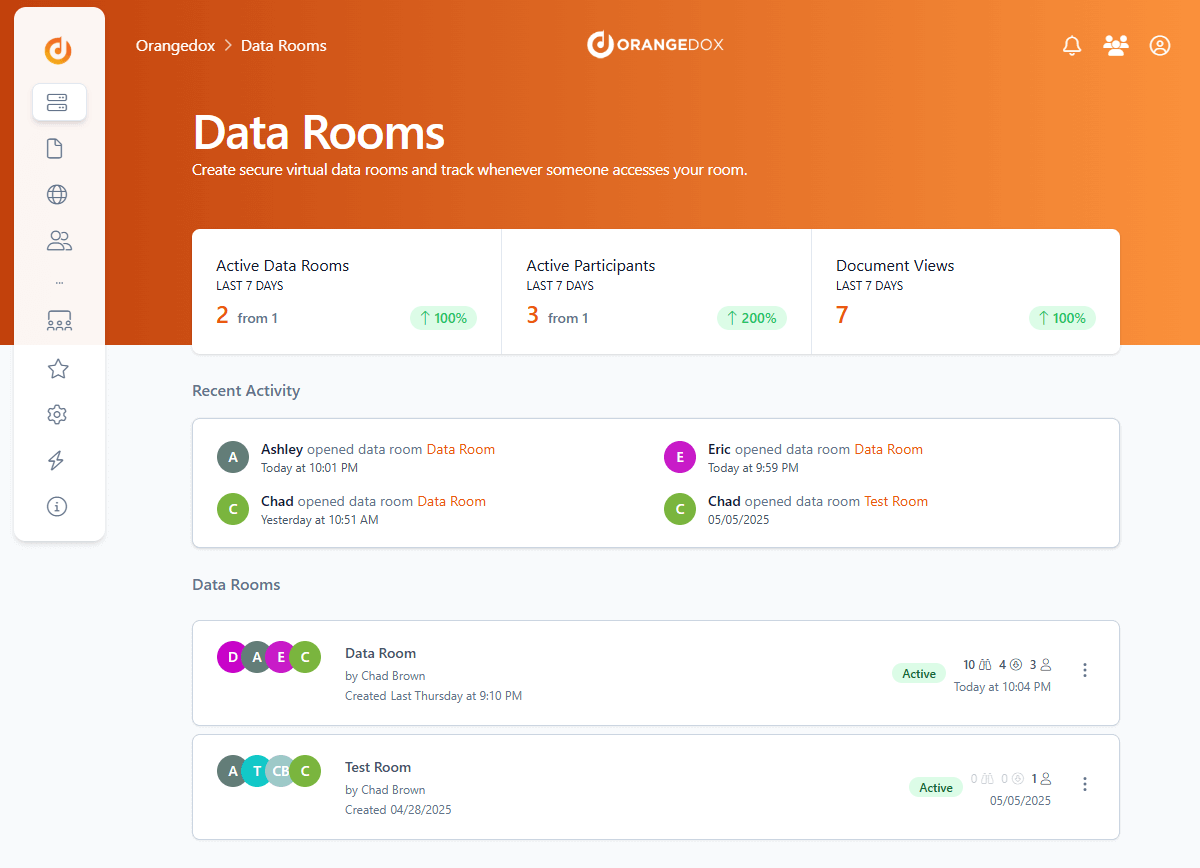Open the Data Rooms sidebar icon

[x=59, y=102]
